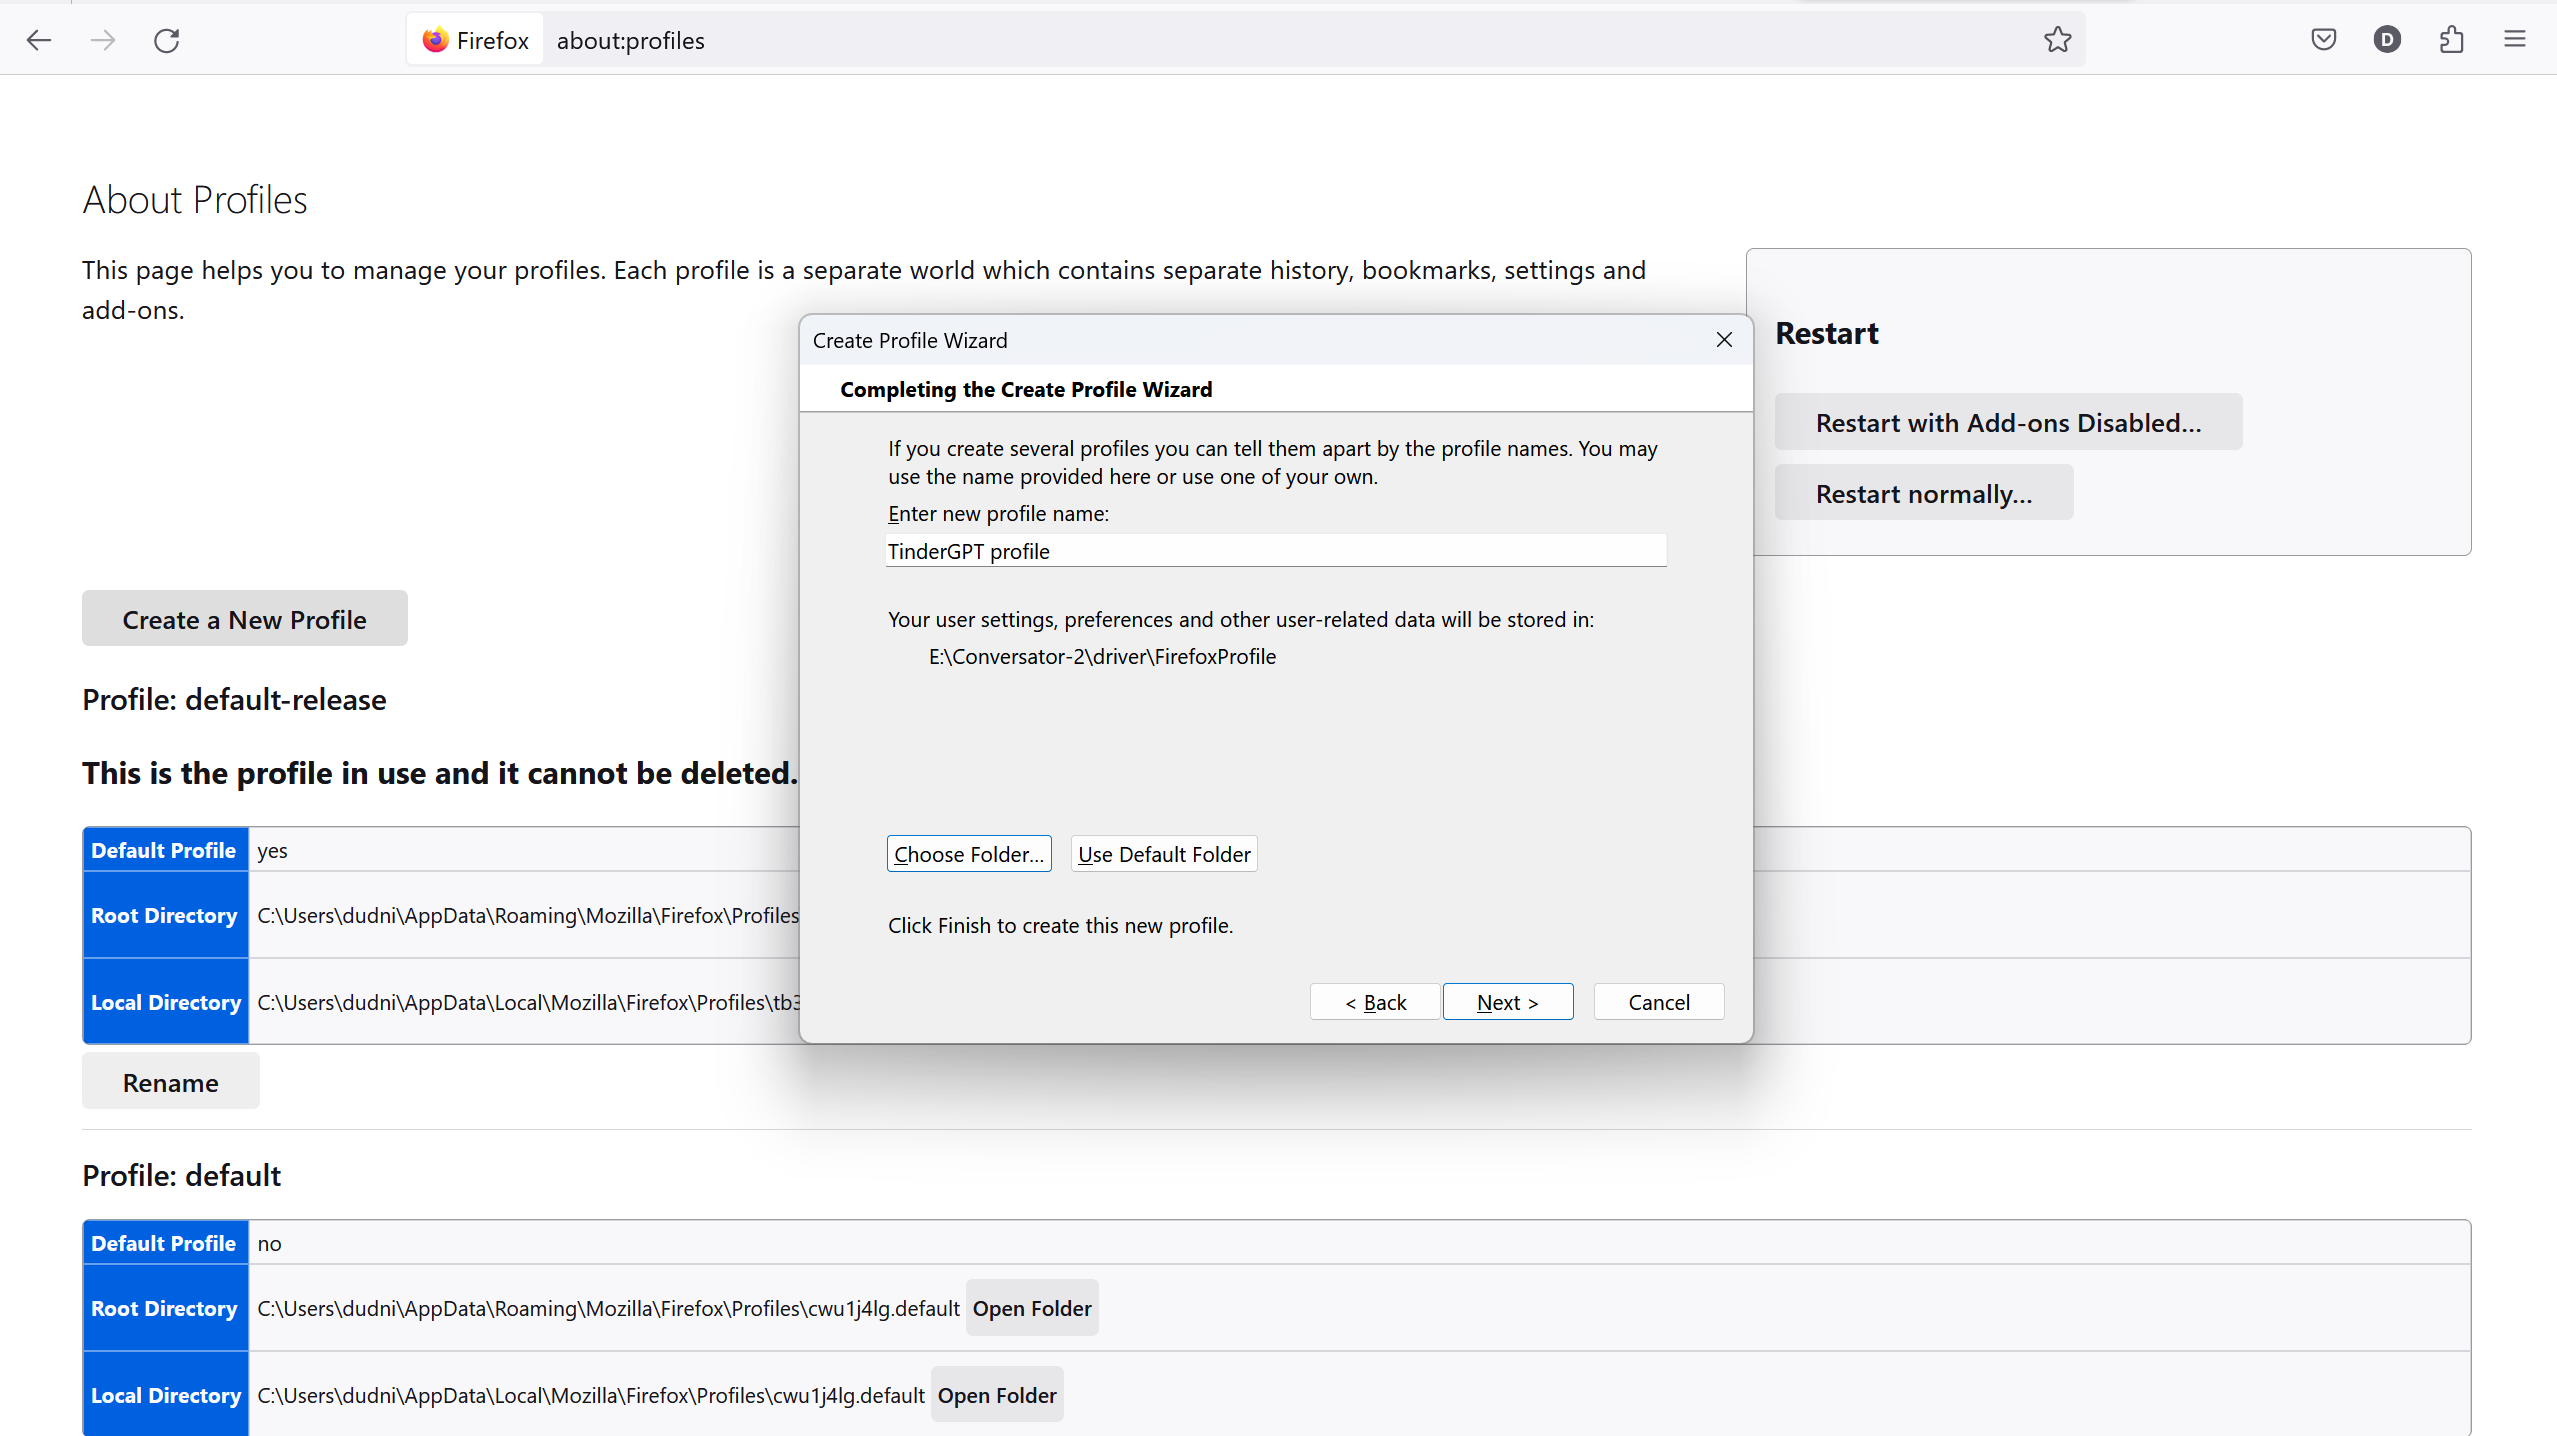Click the extensions icon in toolbar

click(x=2452, y=39)
